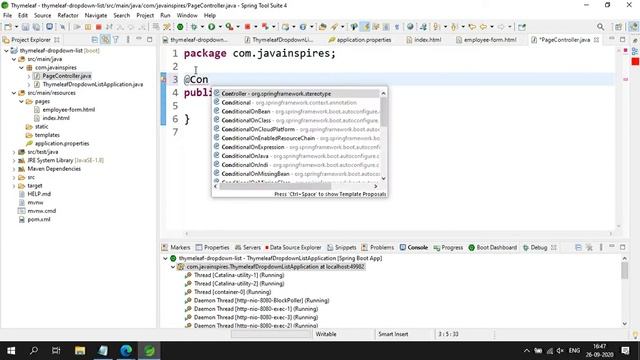Open File Explorer from Windows taskbar
This screenshot has width=640, height=360.
(x=80, y=351)
